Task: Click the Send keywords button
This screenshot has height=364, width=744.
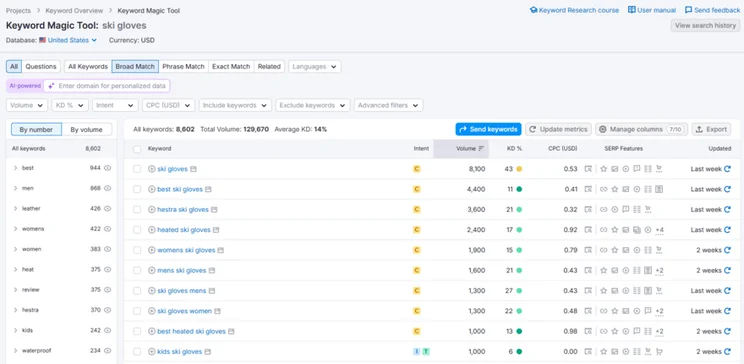Action: tap(488, 129)
